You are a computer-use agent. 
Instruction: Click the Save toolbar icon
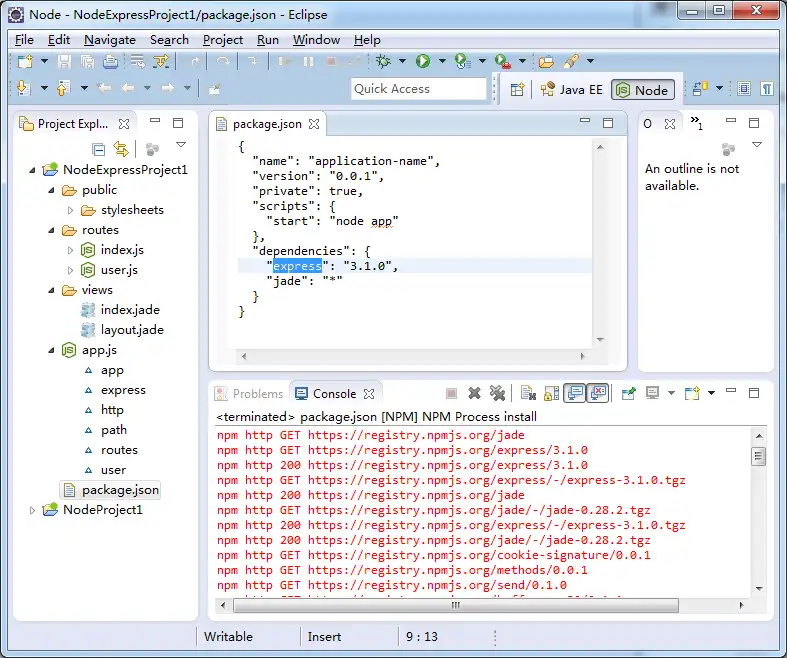click(64, 61)
